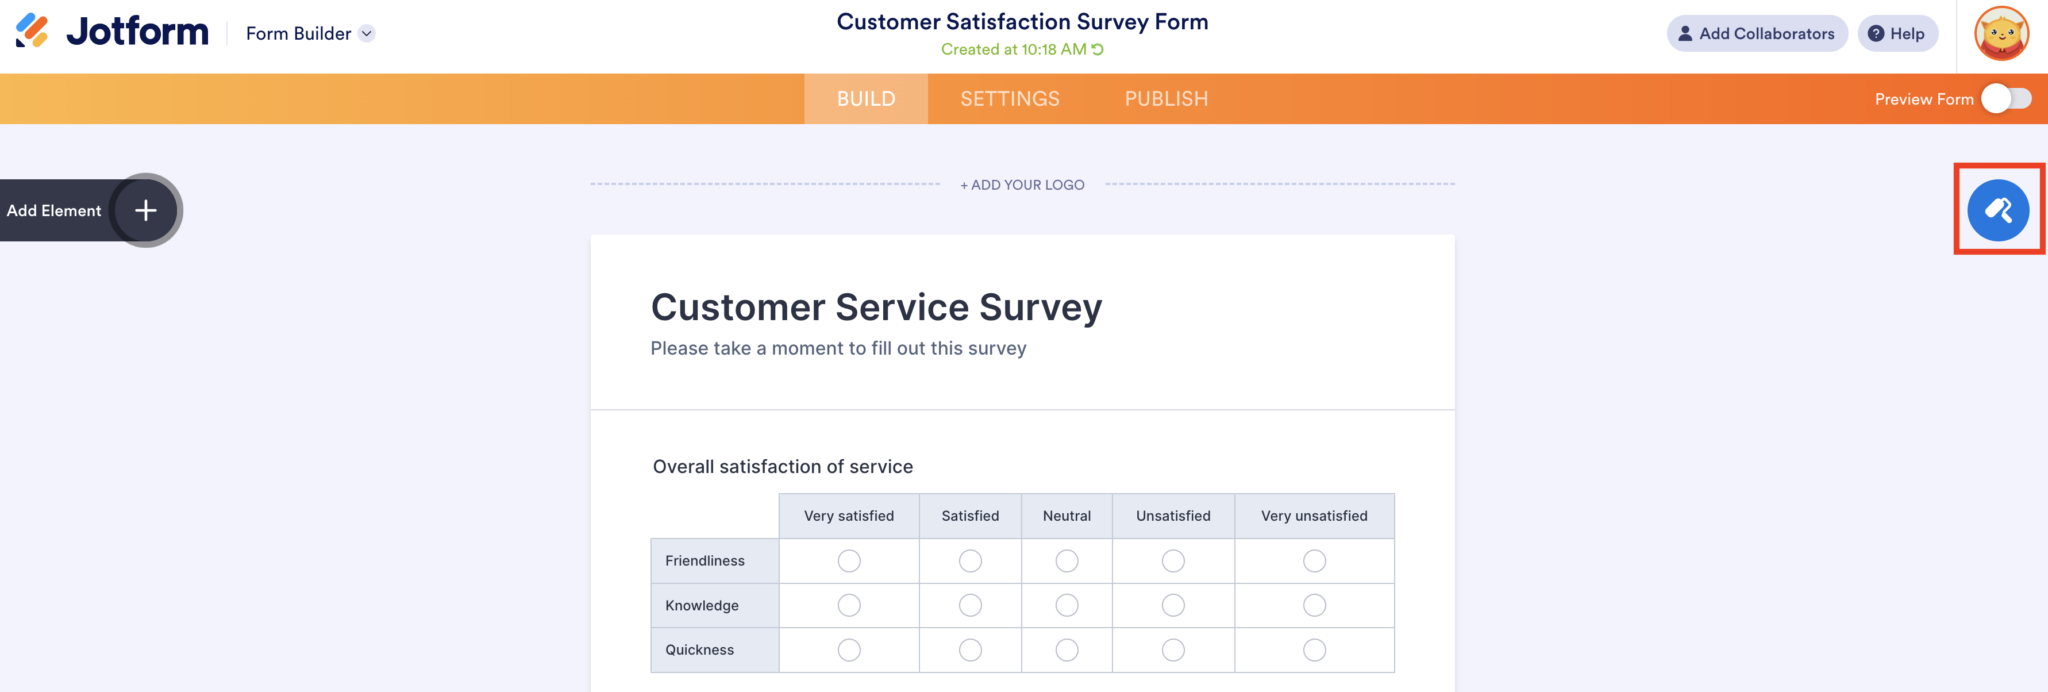
Task: Select Satisfied for Quickness
Action: 970,650
